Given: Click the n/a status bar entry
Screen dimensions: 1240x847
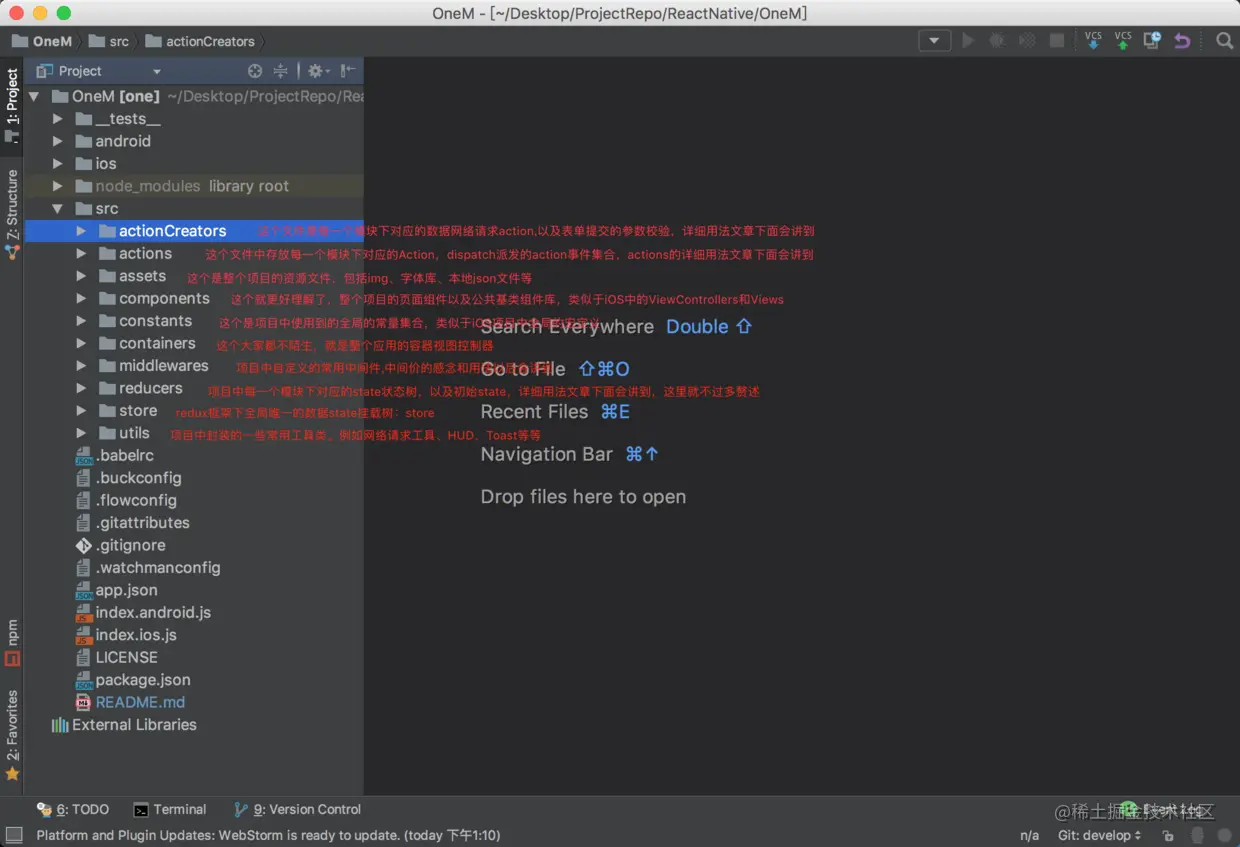Looking at the screenshot, I should coord(1029,835).
